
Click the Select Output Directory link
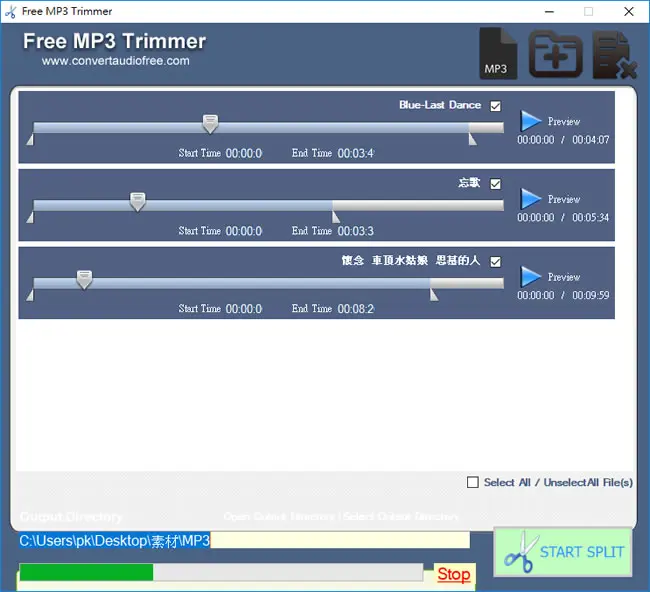point(401,517)
